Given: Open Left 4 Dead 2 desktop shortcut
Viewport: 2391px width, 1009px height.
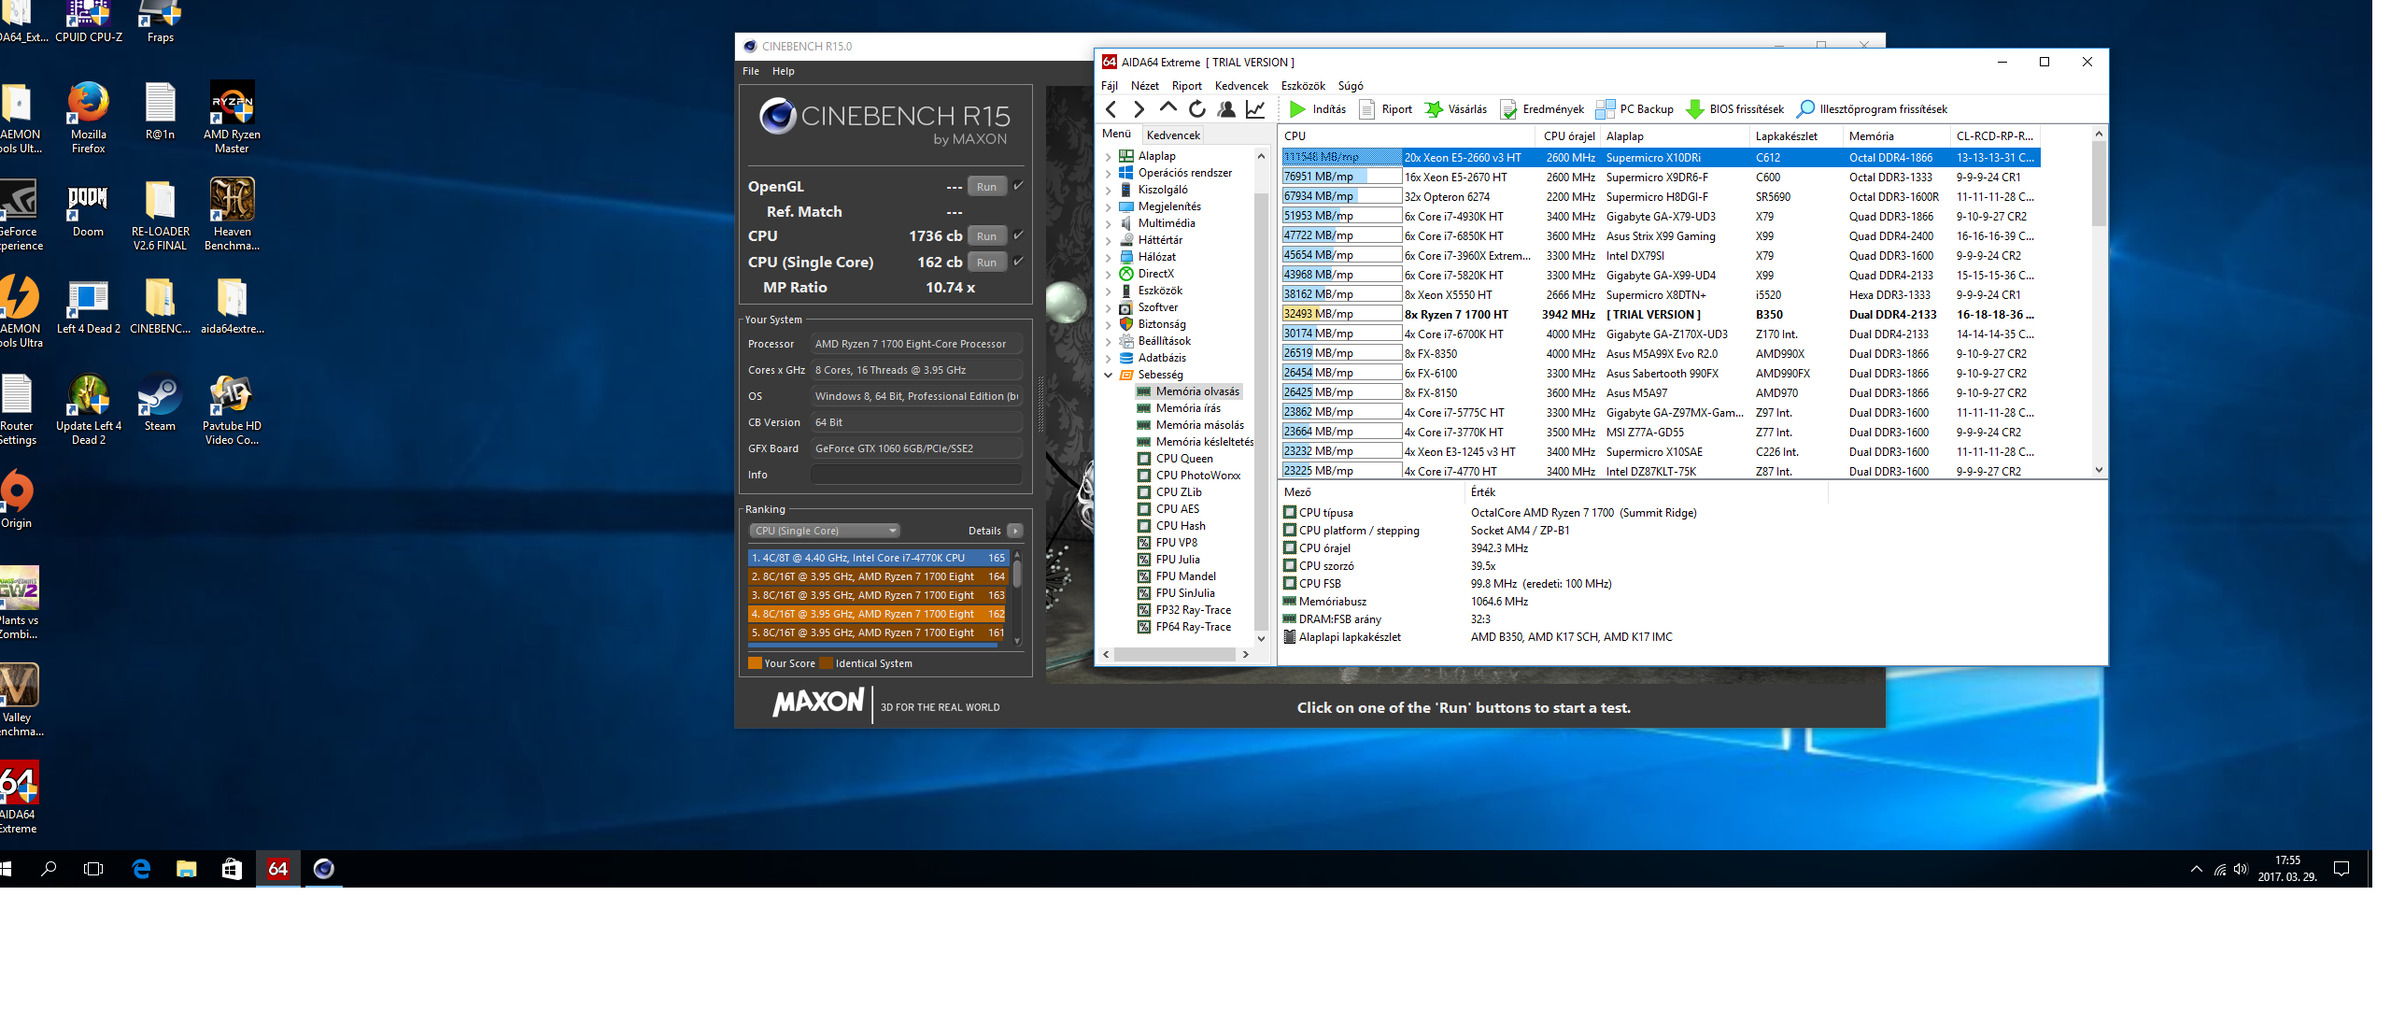Looking at the screenshot, I should coord(88,308).
